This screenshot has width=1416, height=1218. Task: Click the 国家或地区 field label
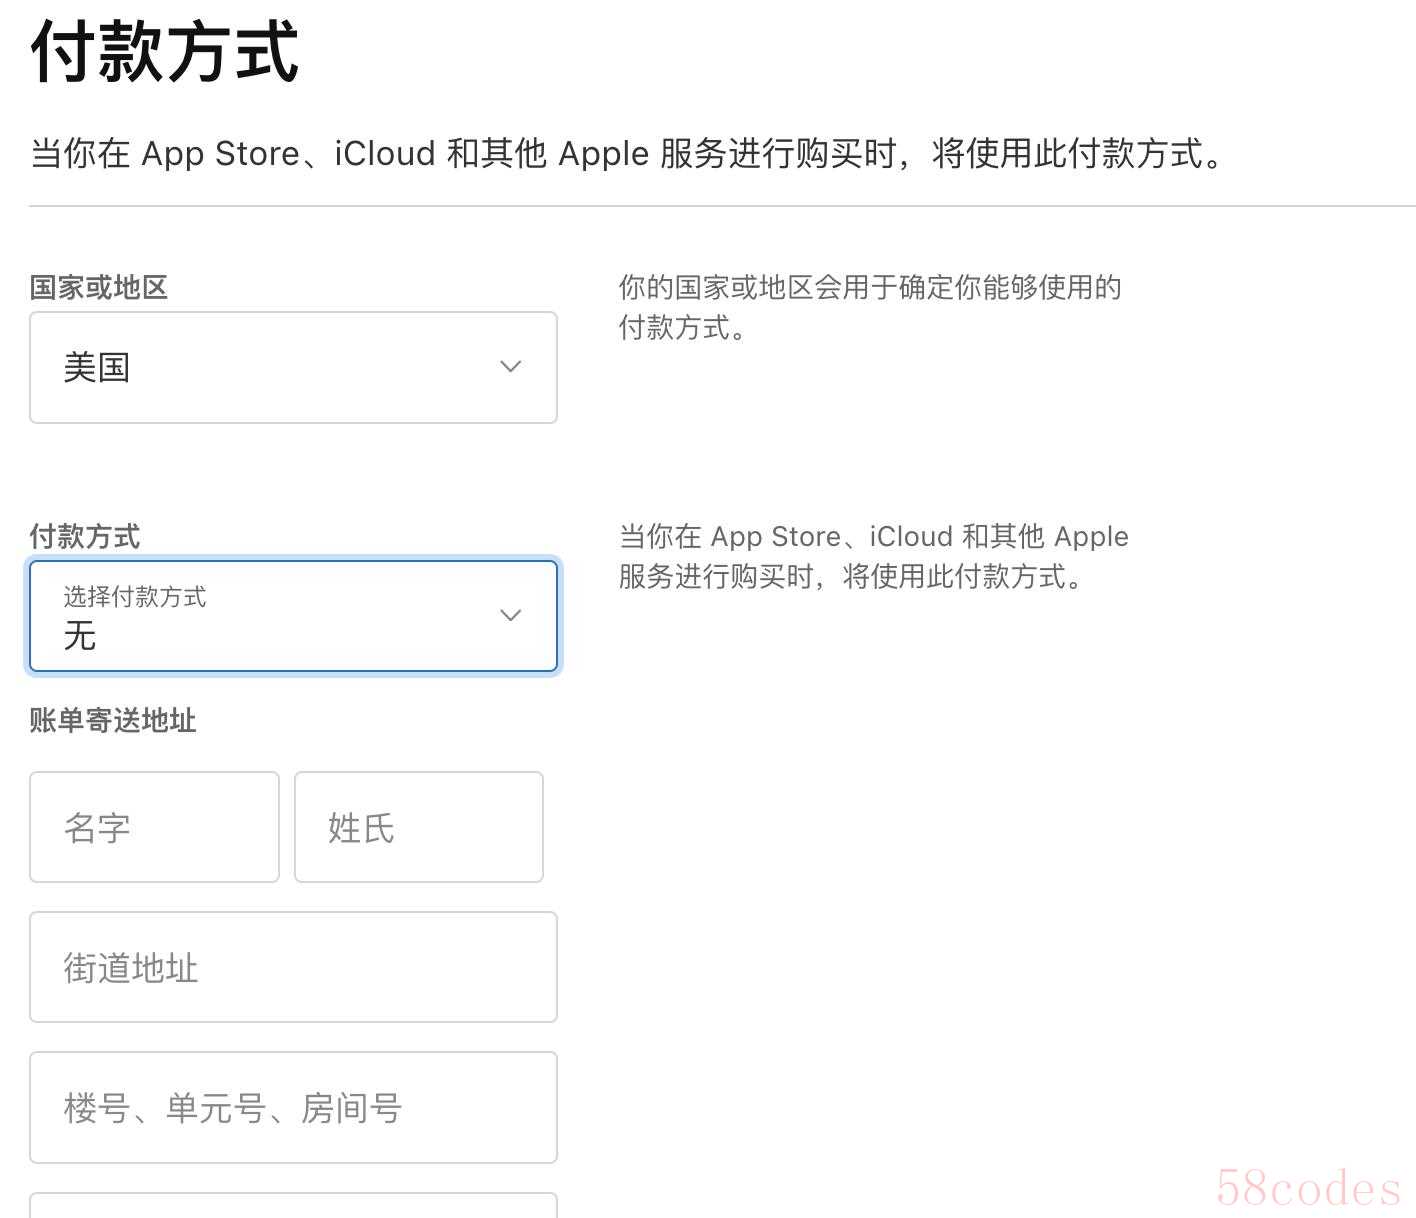click(x=98, y=288)
